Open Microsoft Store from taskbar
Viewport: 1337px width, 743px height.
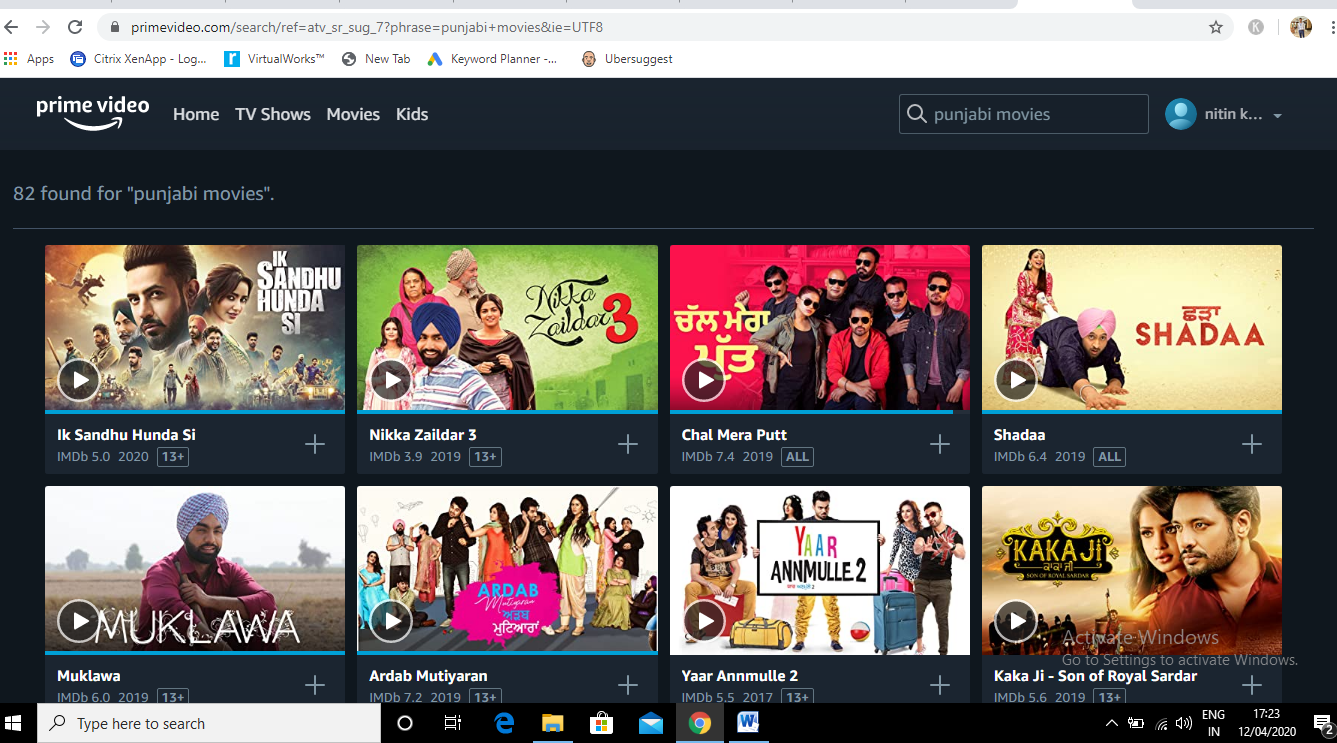tap(601, 723)
